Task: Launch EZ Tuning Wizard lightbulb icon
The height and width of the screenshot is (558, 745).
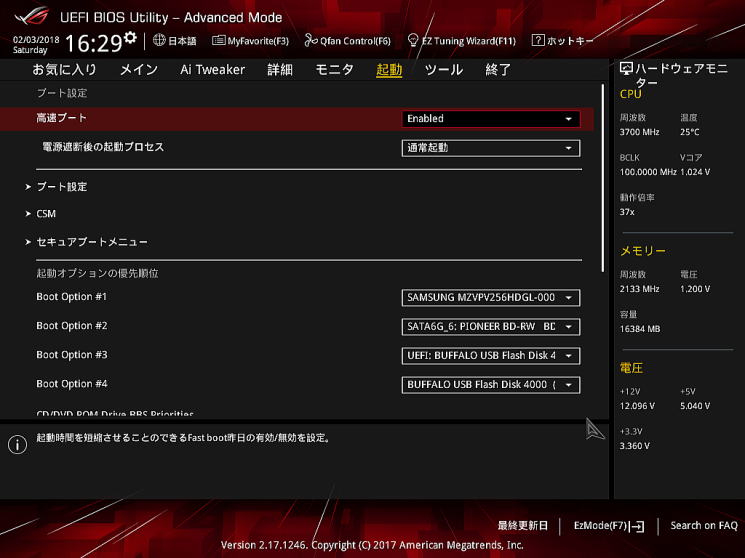Action: coord(413,40)
